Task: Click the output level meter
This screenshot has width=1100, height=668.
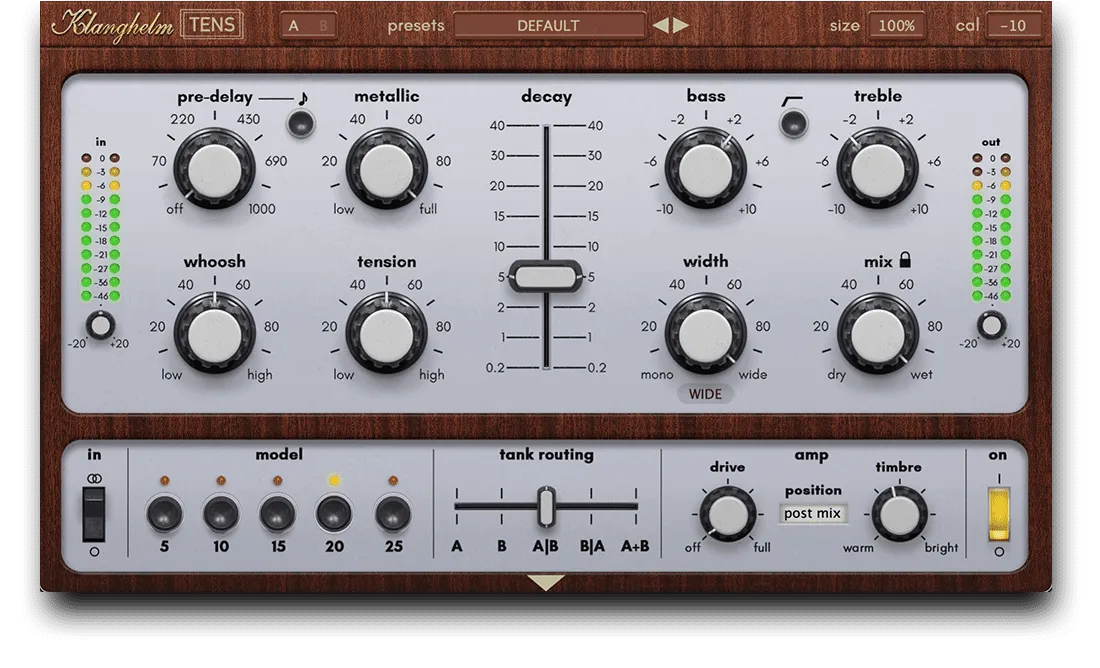Action: 991,227
